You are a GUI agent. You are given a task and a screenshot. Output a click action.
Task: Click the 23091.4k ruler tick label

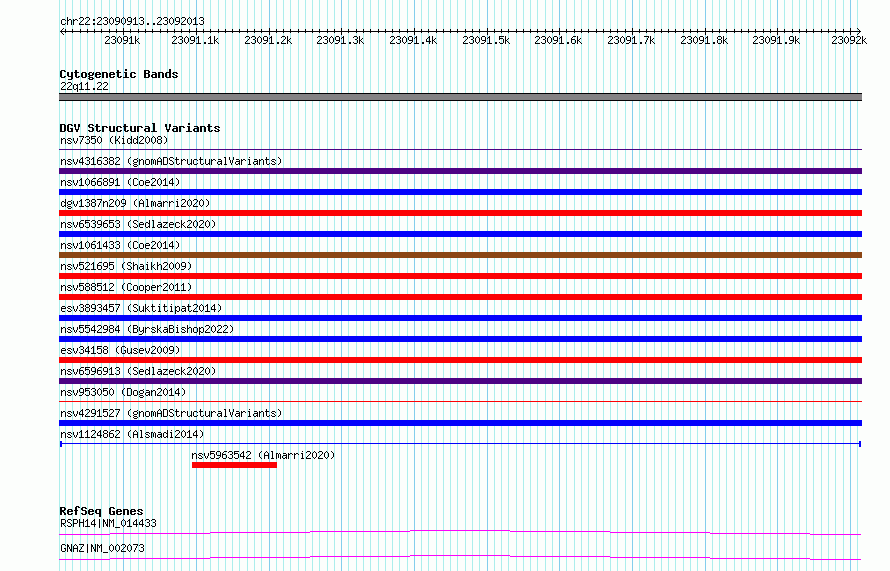coord(413,40)
